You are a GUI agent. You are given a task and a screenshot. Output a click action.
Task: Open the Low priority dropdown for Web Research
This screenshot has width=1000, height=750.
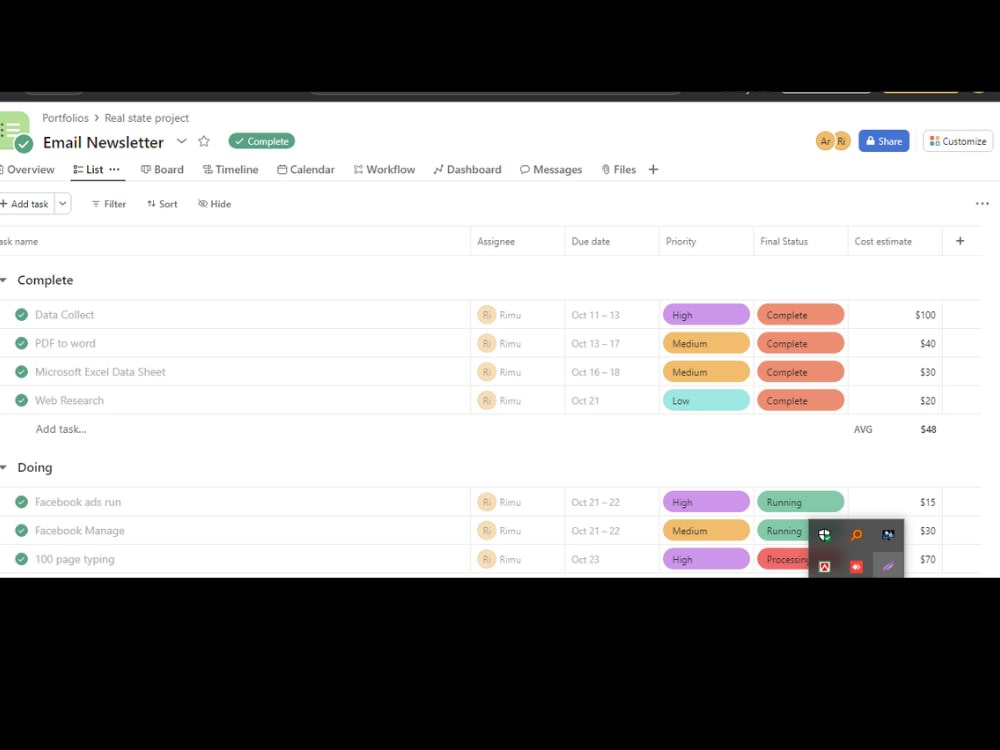point(706,401)
